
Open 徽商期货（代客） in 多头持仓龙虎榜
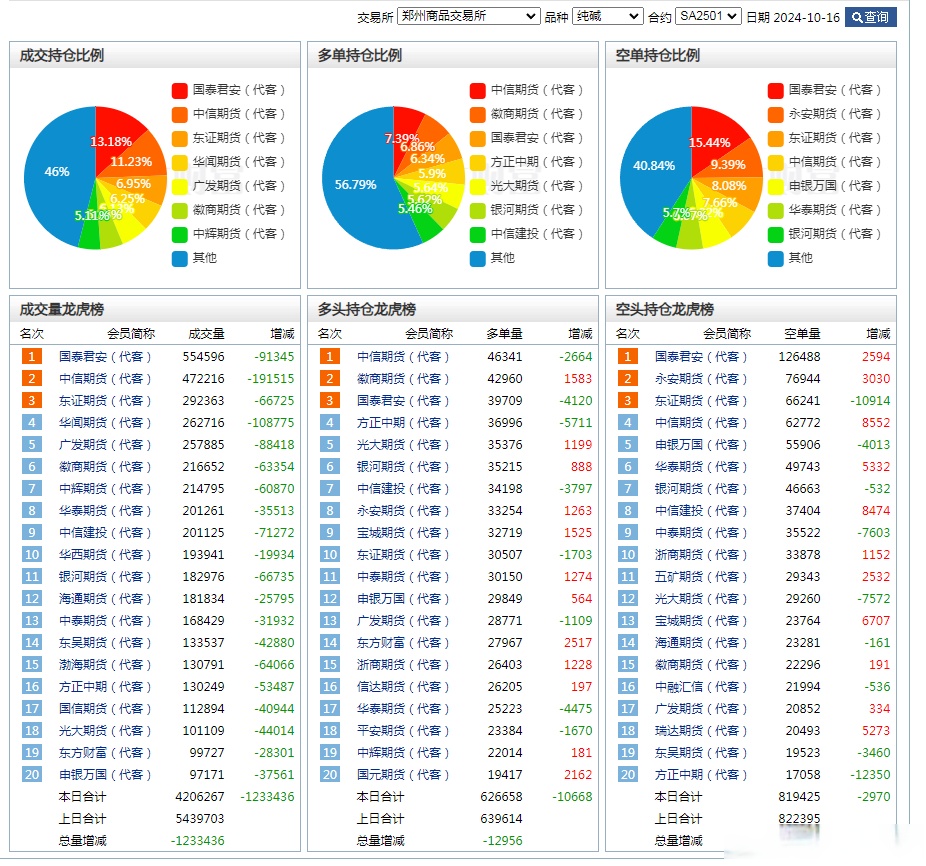coord(403,379)
